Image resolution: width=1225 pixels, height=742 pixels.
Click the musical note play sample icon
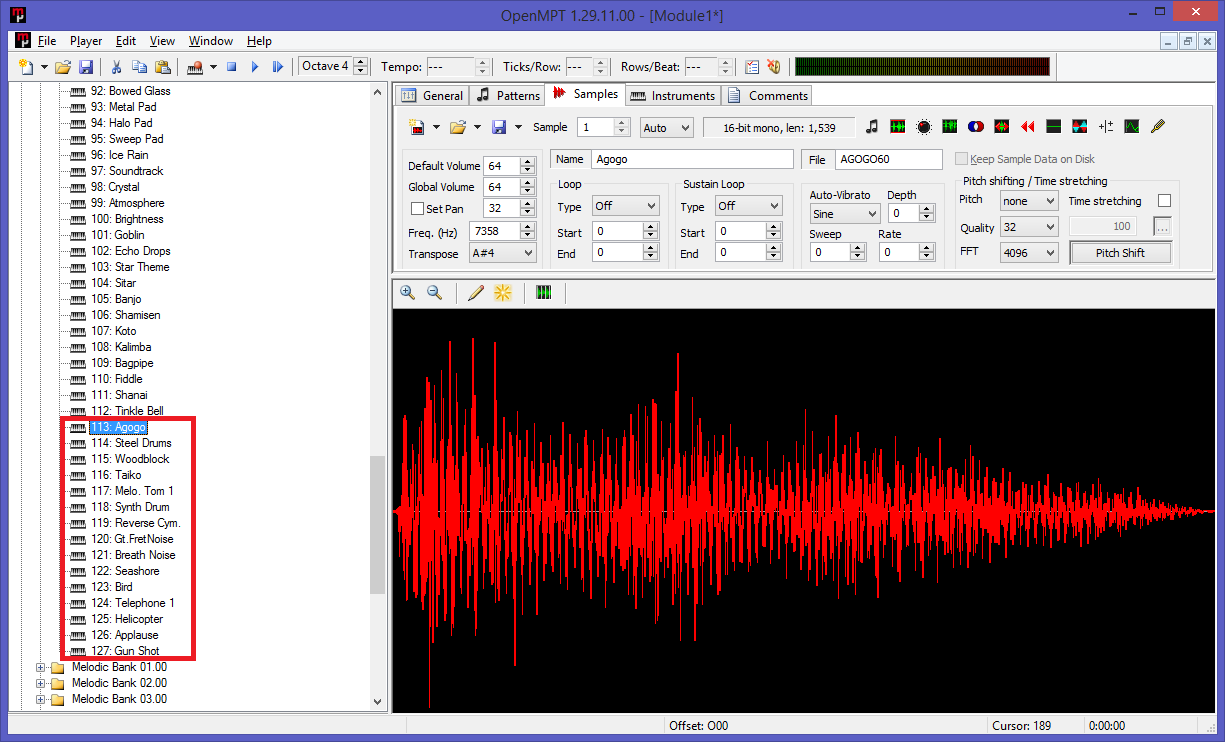(872, 127)
